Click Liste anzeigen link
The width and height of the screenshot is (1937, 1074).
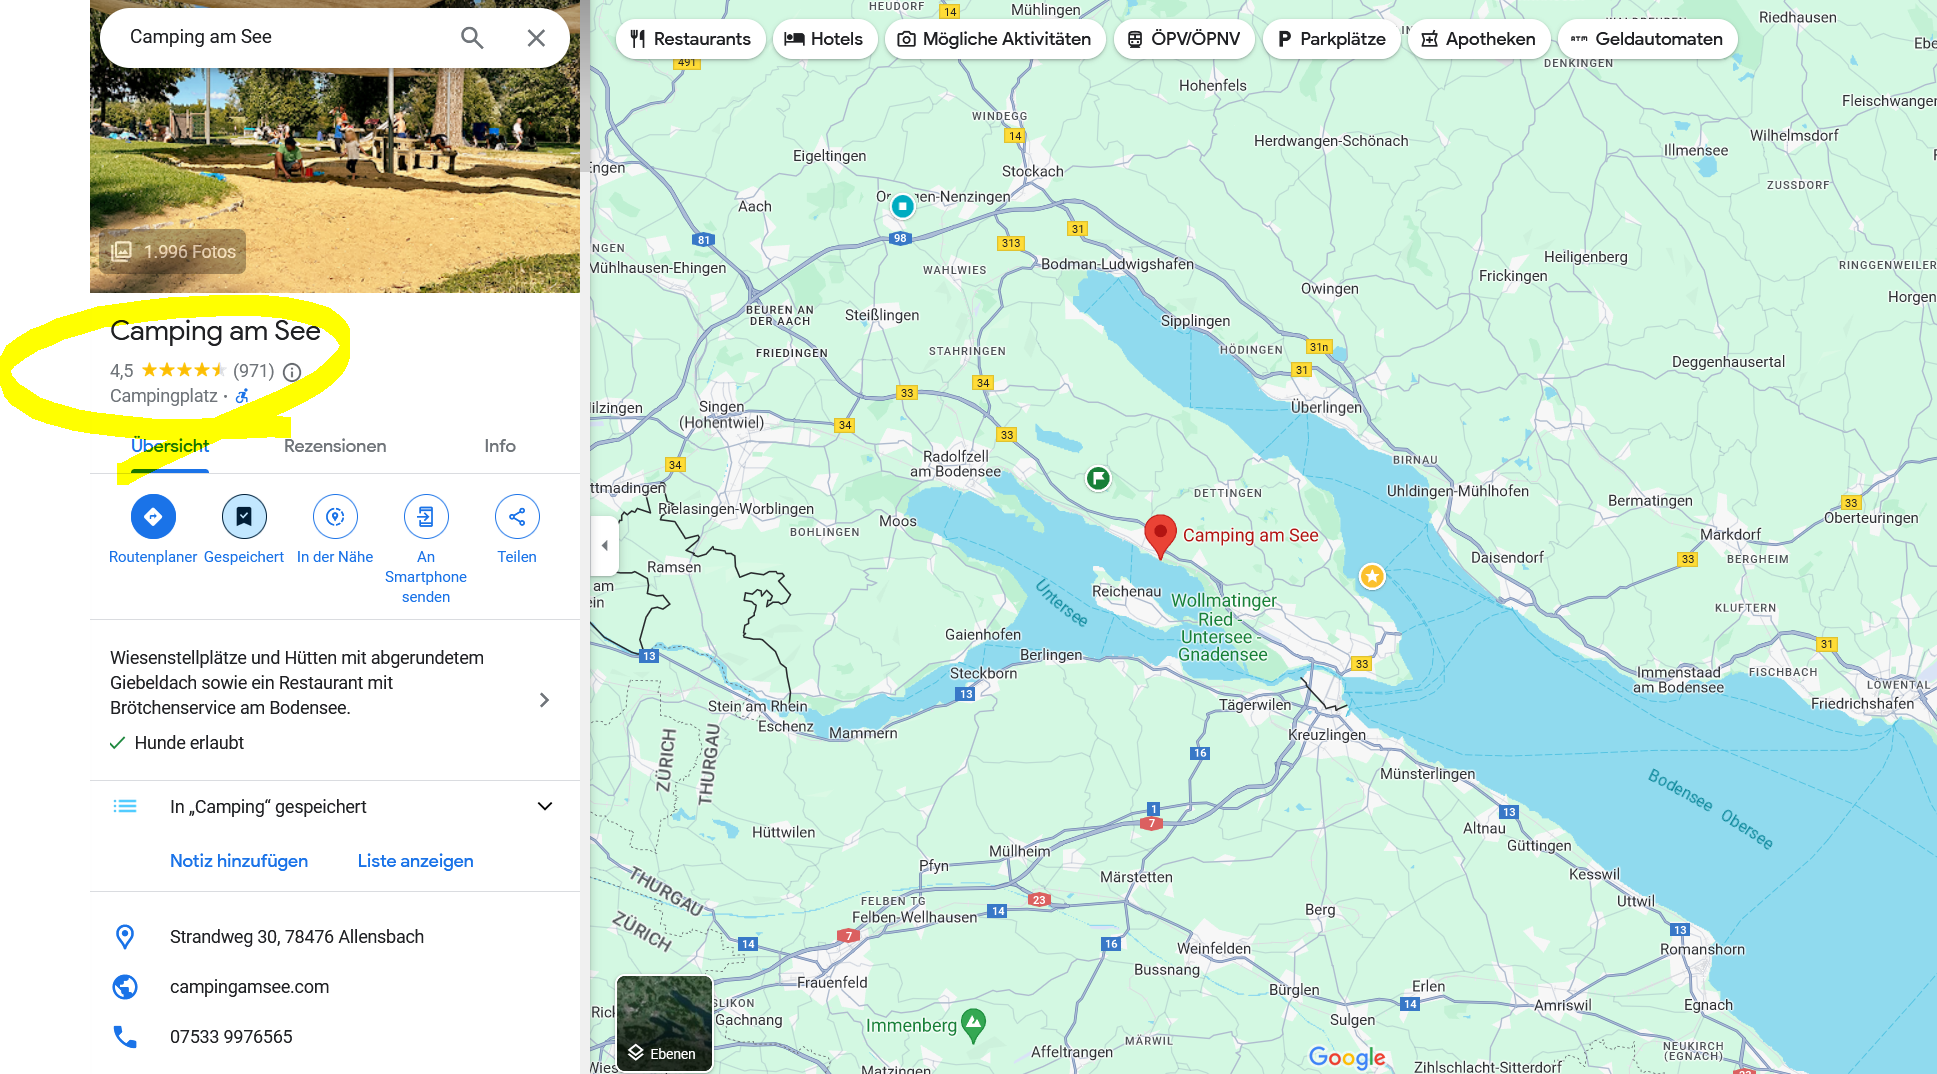point(415,861)
